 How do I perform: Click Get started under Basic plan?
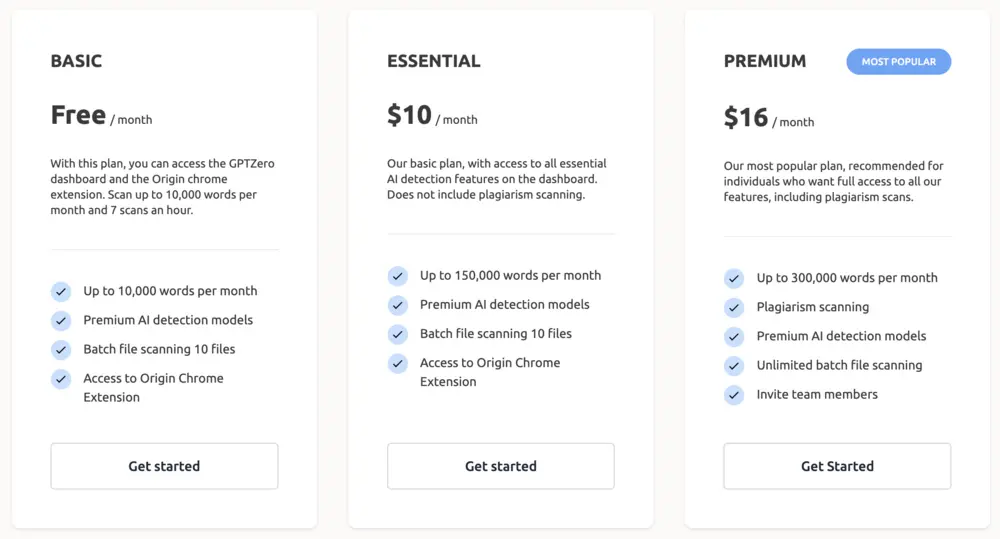tap(164, 466)
